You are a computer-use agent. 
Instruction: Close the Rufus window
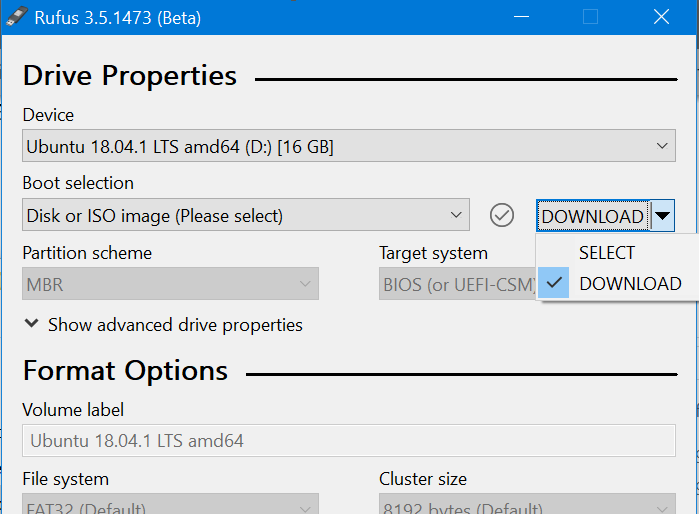tap(661, 17)
